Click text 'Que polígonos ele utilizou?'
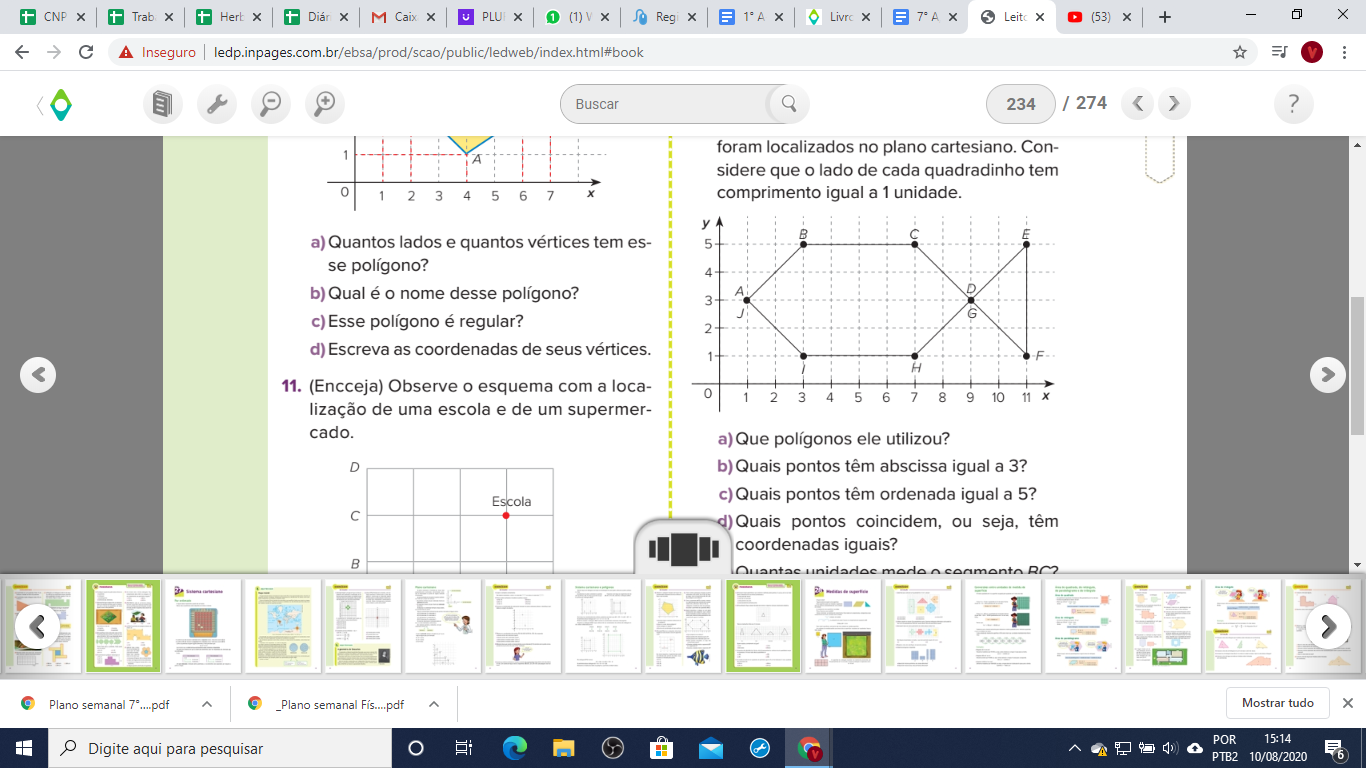The image size is (1366, 768). click(x=842, y=439)
